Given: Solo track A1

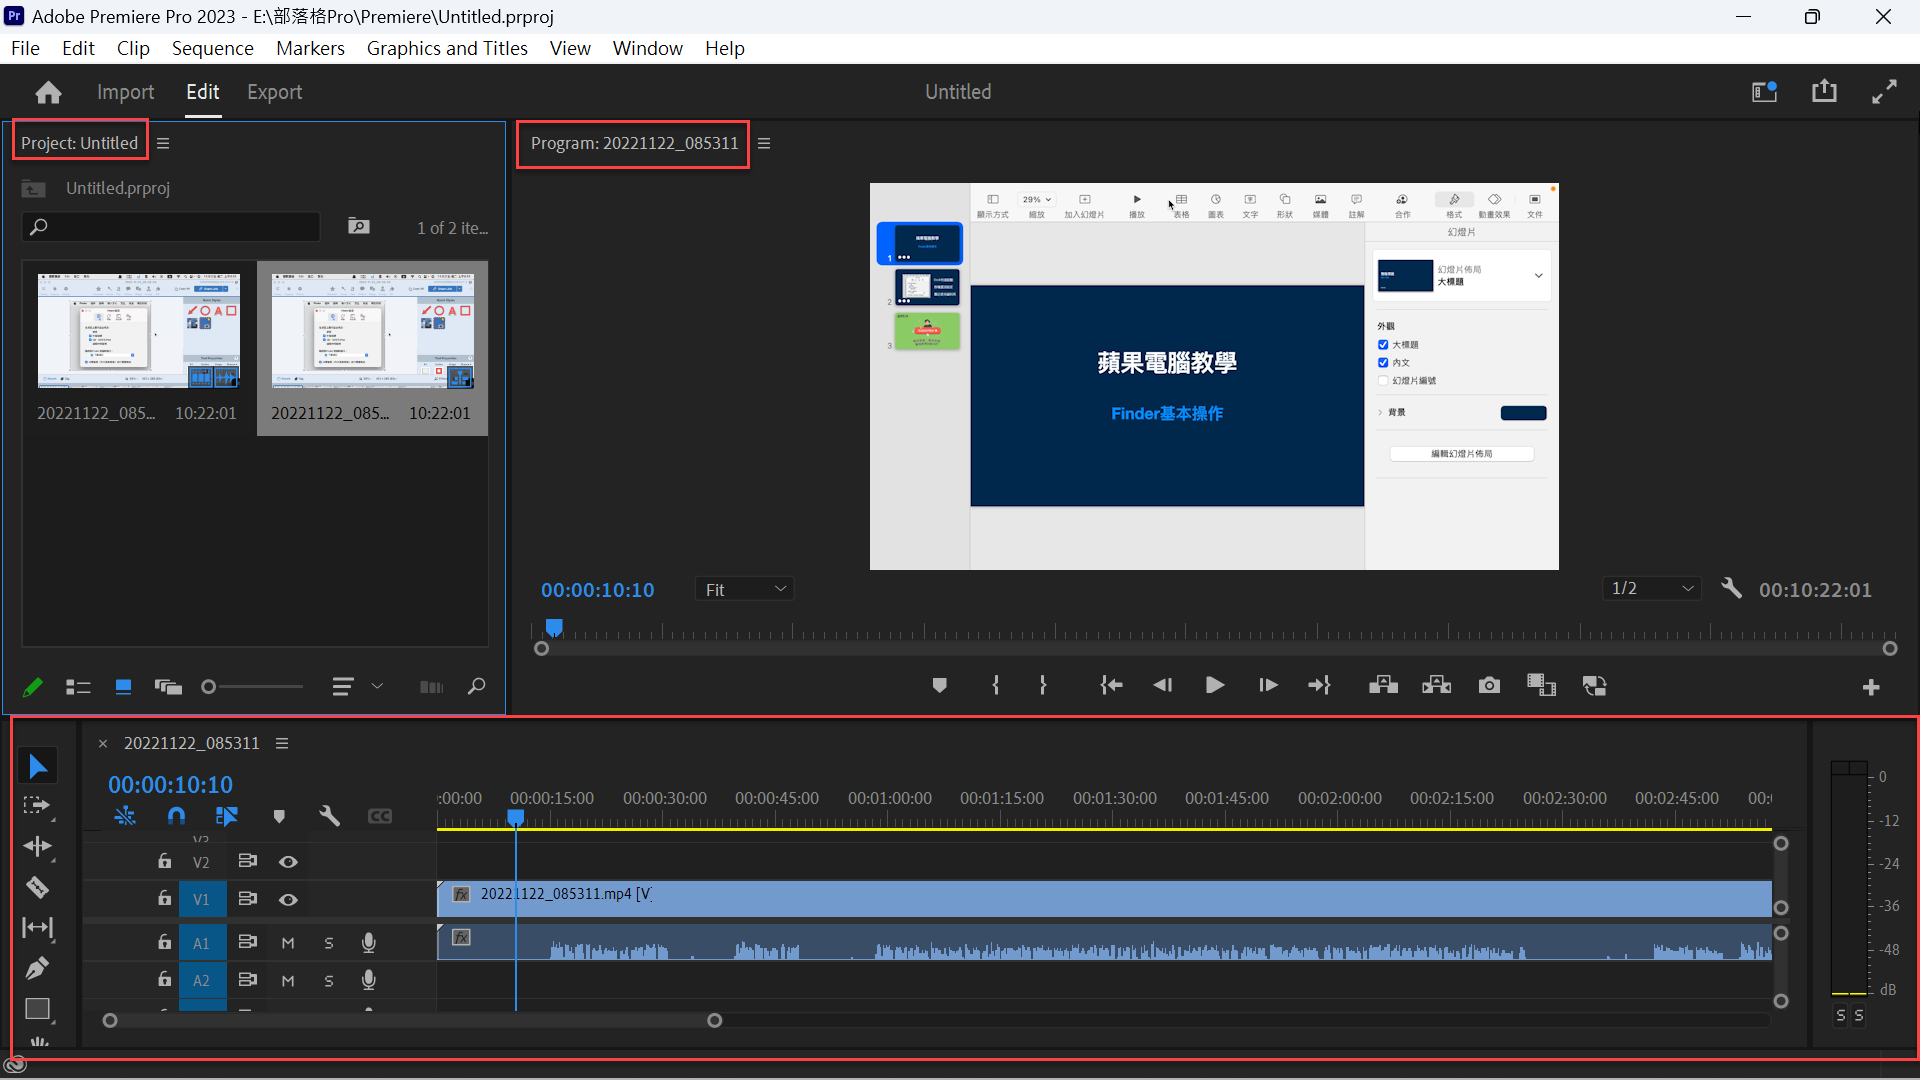Looking at the screenshot, I should point(329,943).
